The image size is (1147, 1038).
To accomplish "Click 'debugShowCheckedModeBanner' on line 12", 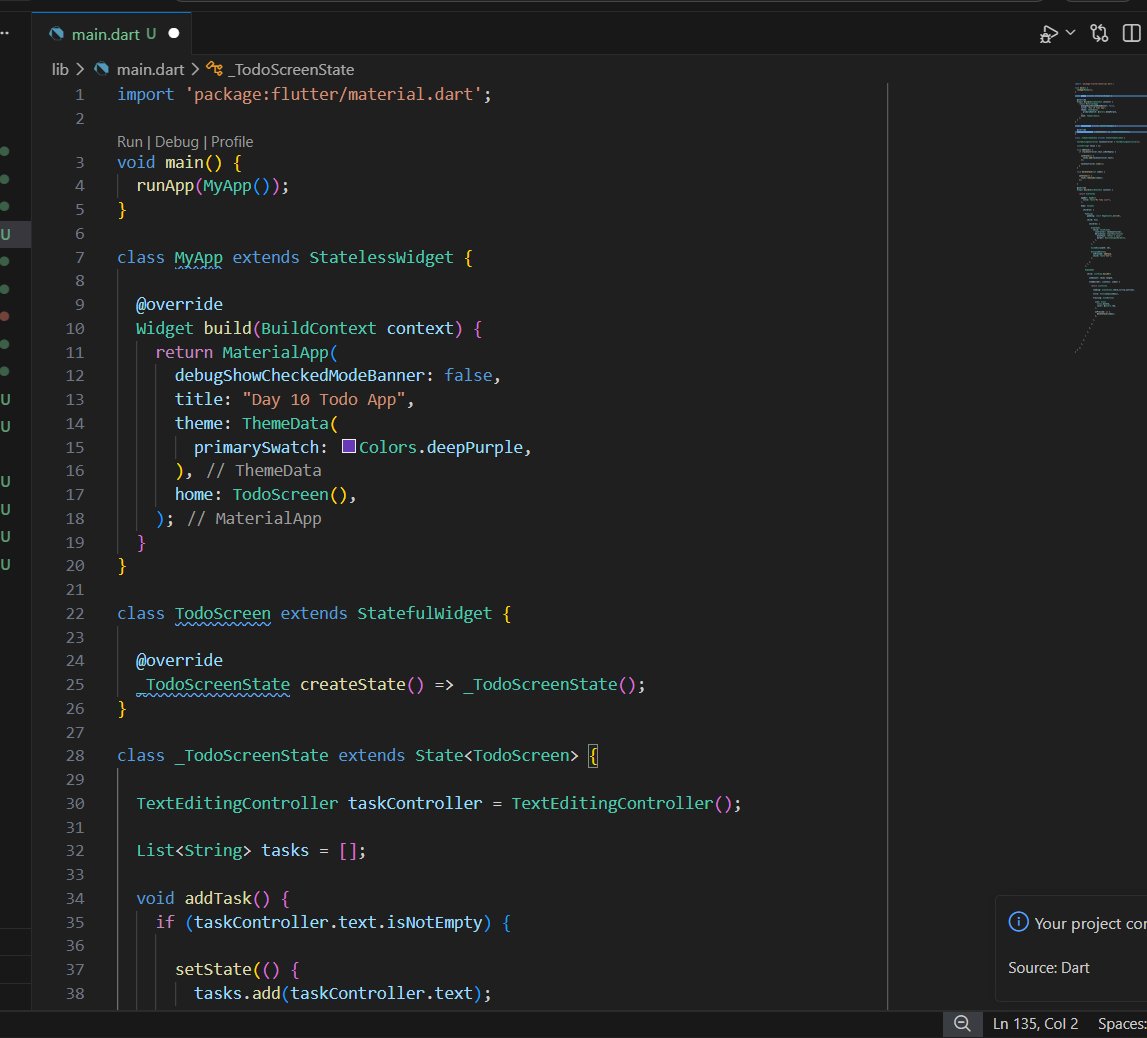I will click(299, 375).
